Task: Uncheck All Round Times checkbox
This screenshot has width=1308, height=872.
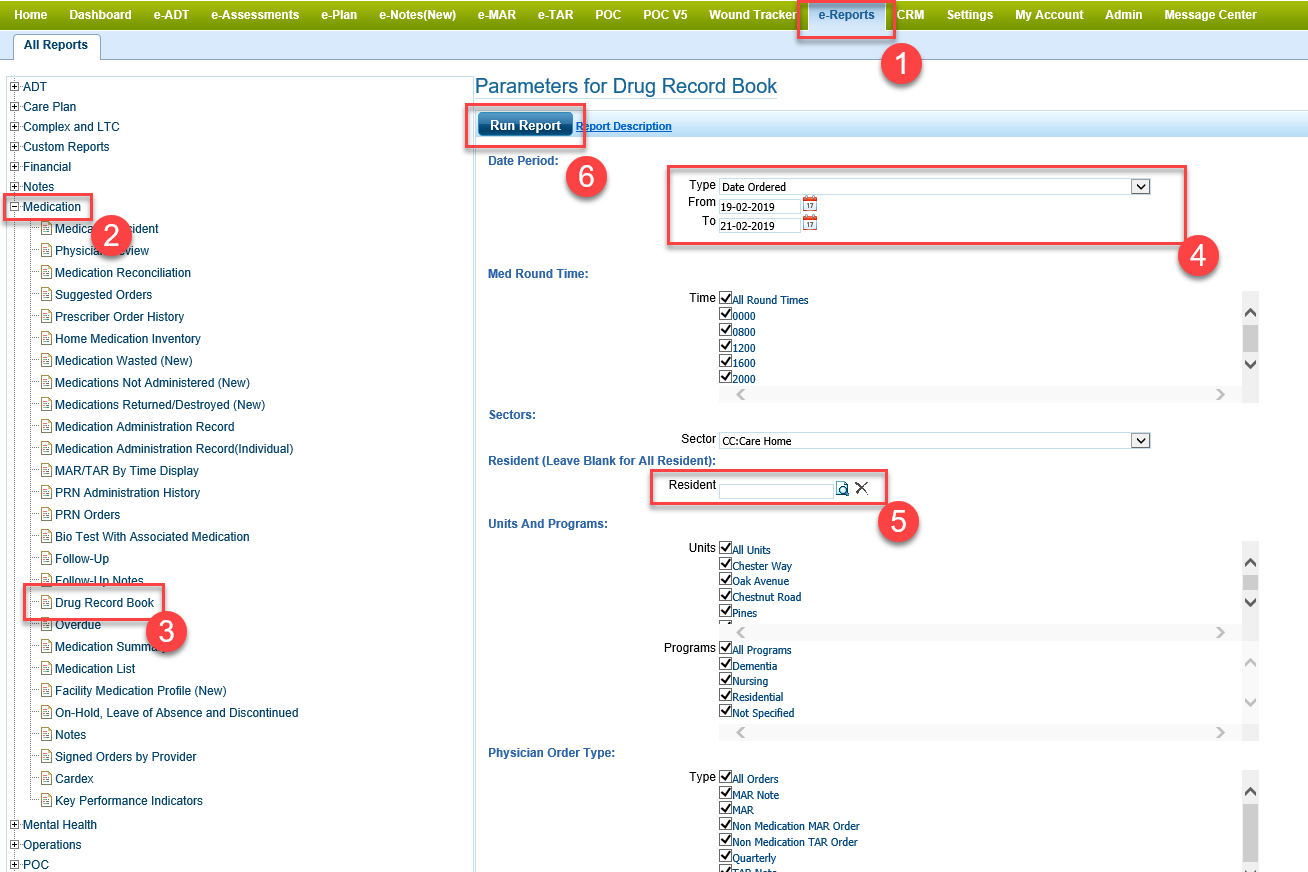Action: point(726,298)
